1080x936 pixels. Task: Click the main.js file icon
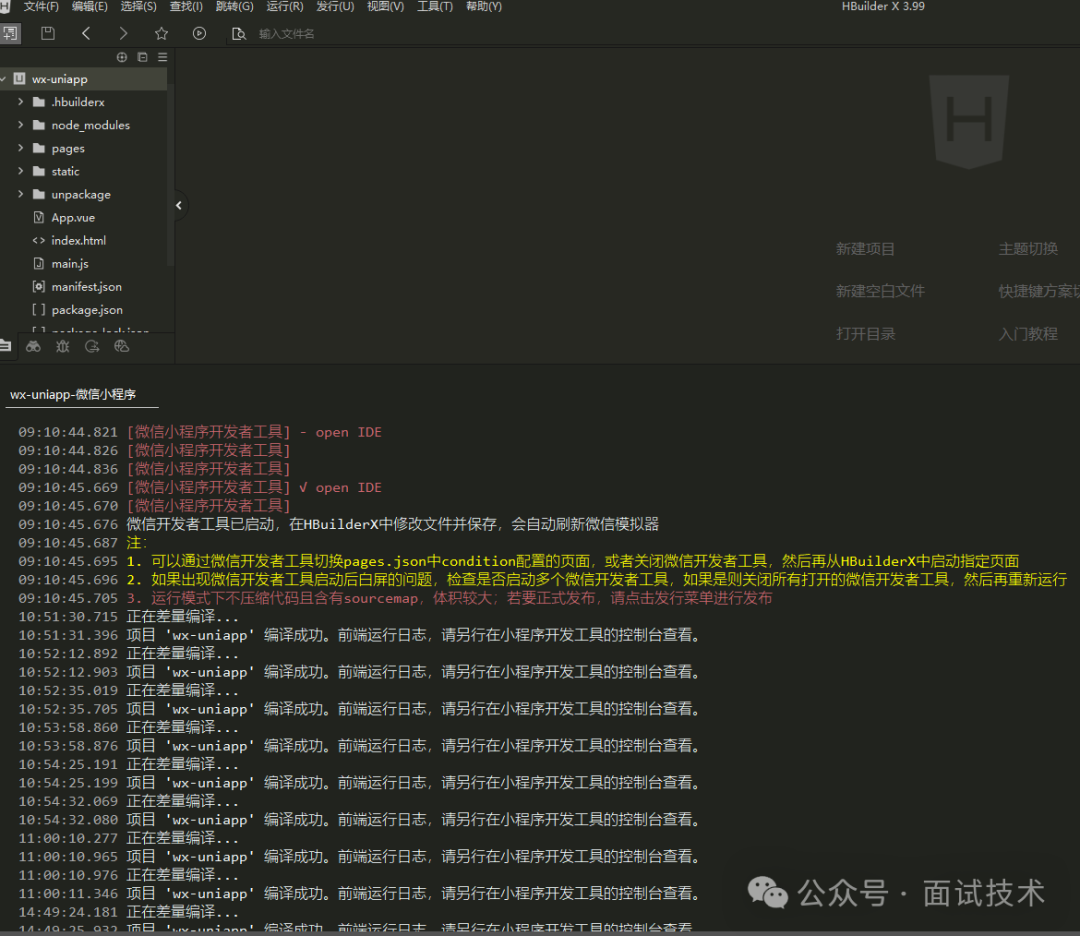point(39,264)
